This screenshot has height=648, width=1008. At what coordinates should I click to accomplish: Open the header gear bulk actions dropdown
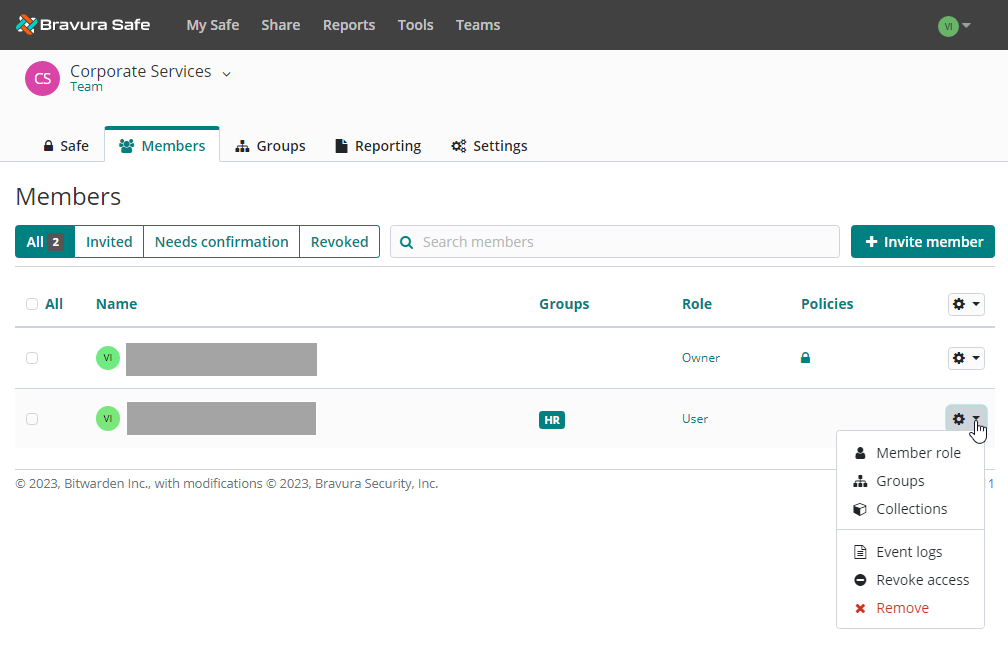965,304
